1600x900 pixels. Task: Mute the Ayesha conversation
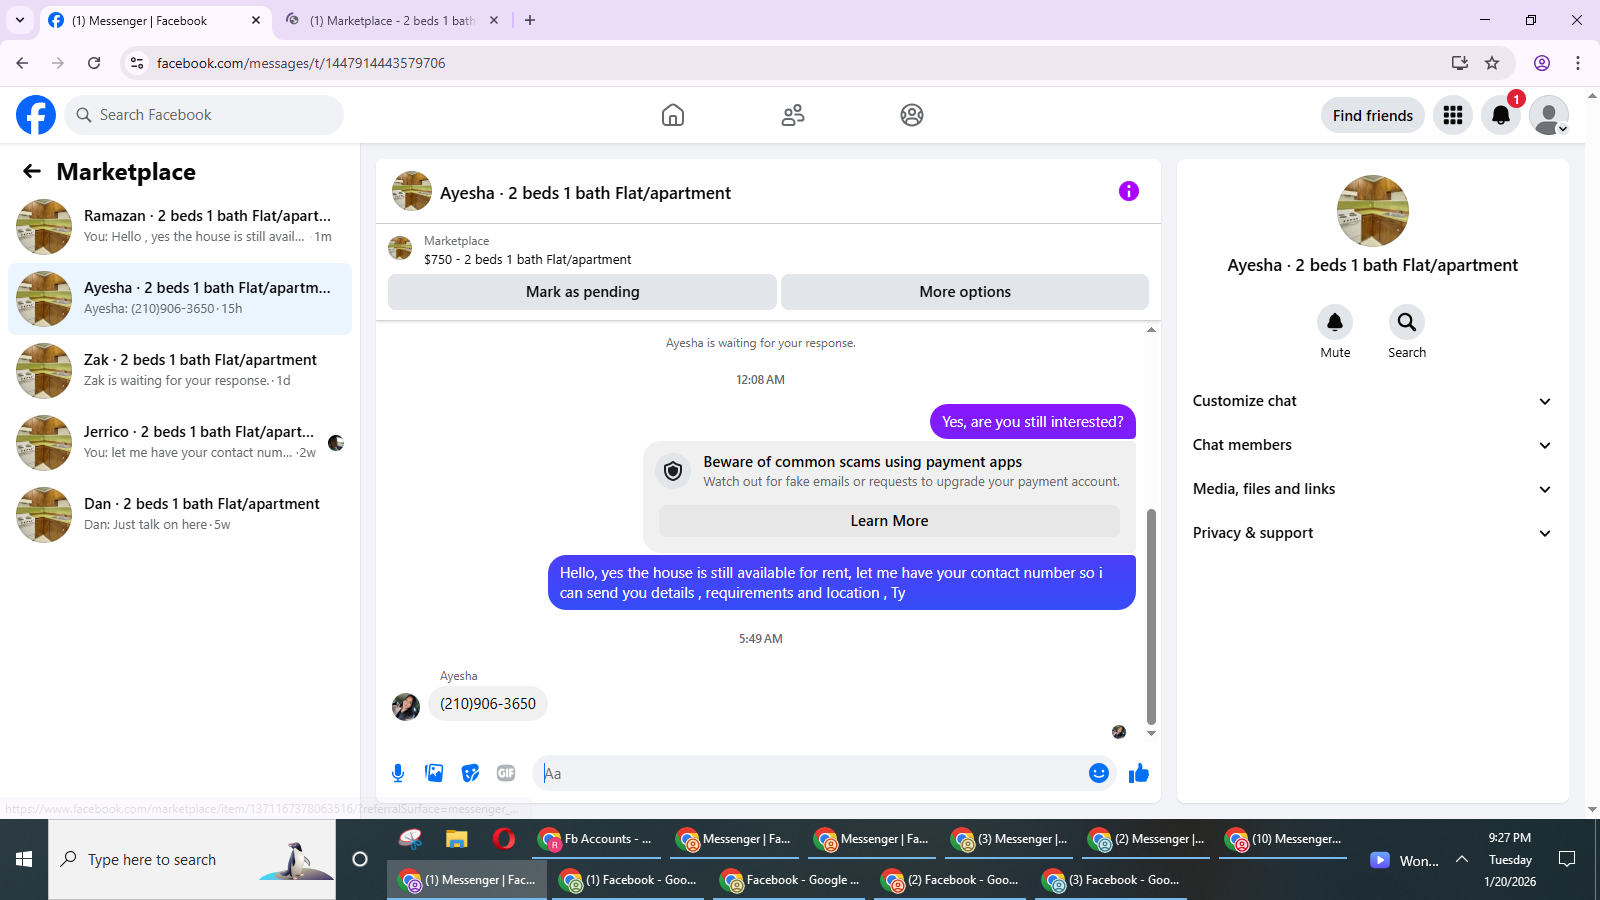tap(1335, 322)
